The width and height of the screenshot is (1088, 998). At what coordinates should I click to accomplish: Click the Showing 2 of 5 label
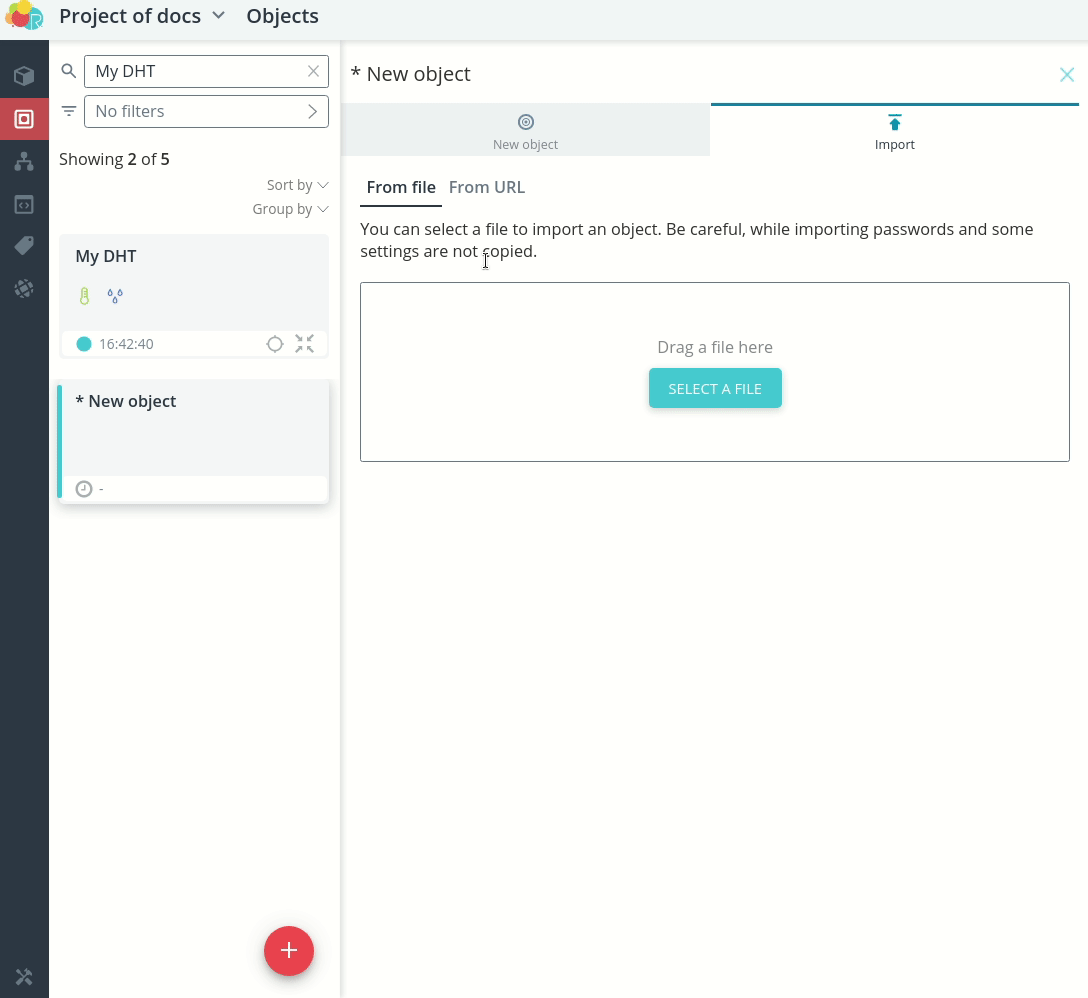pyautogui.click(x=114, y=160)
